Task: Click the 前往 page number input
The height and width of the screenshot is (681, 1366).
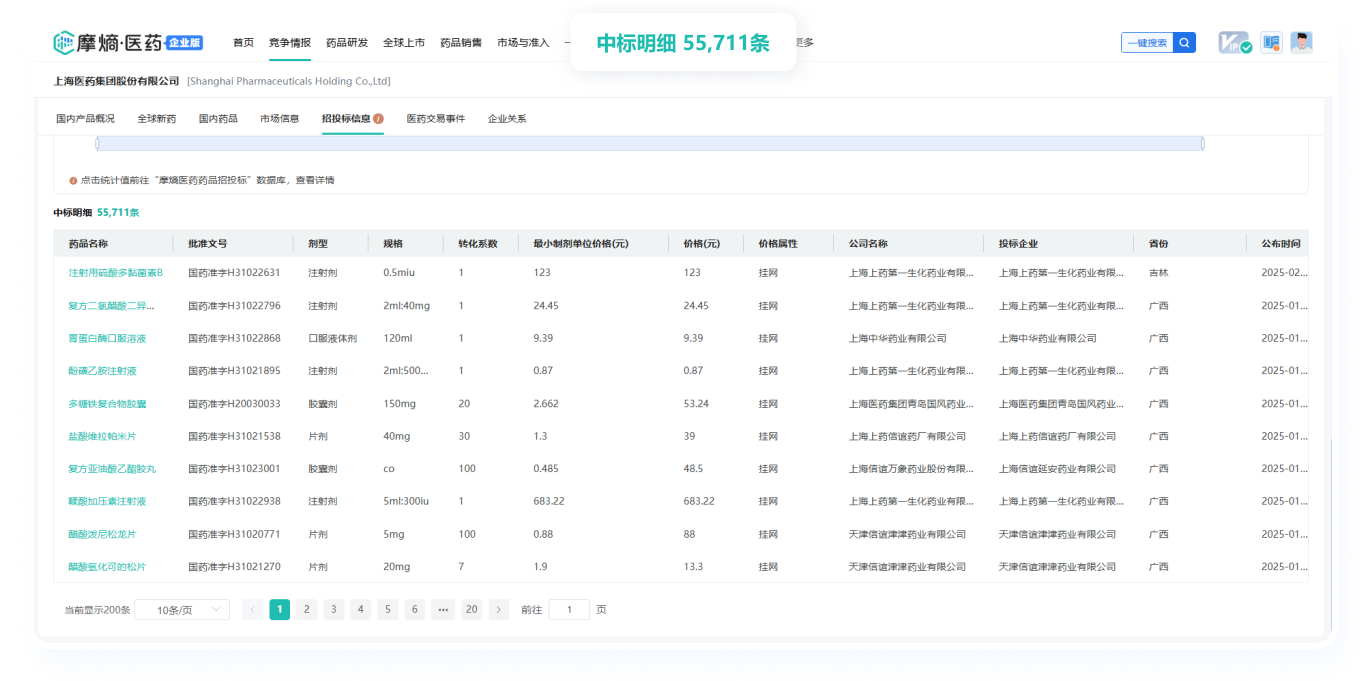Action: 569,610
